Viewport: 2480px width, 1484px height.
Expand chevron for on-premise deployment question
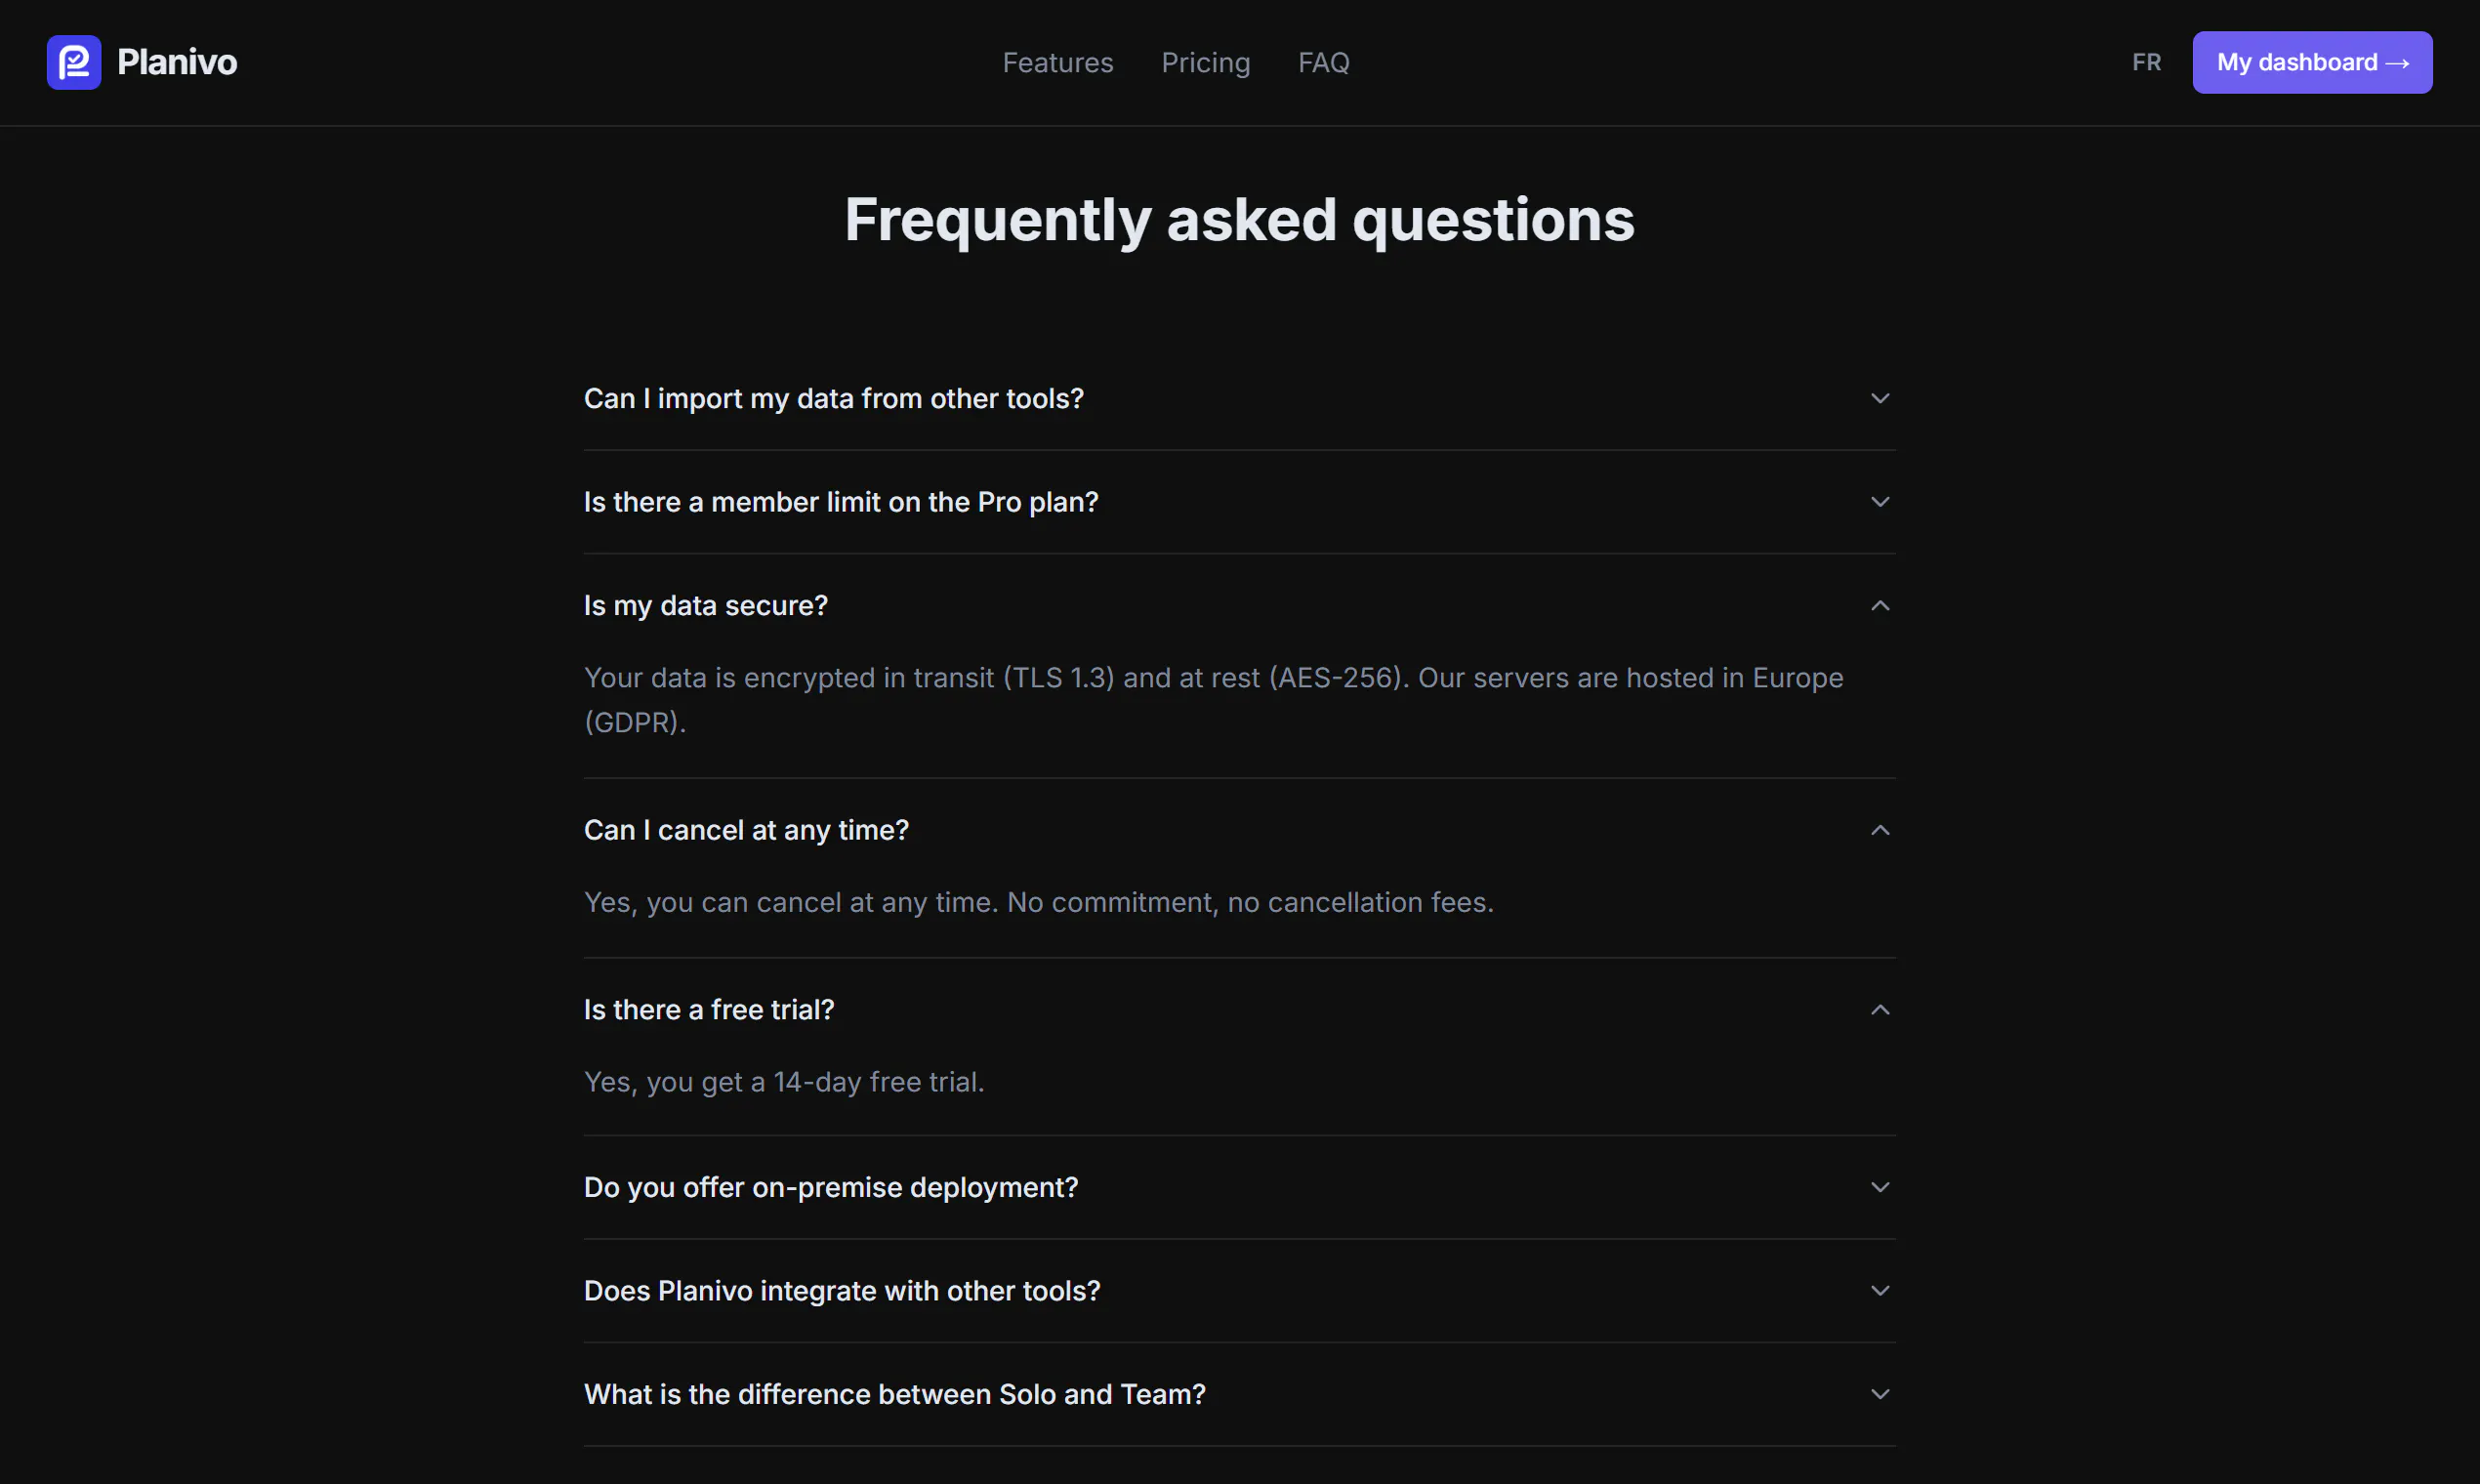click(x=1880, y=1187)
